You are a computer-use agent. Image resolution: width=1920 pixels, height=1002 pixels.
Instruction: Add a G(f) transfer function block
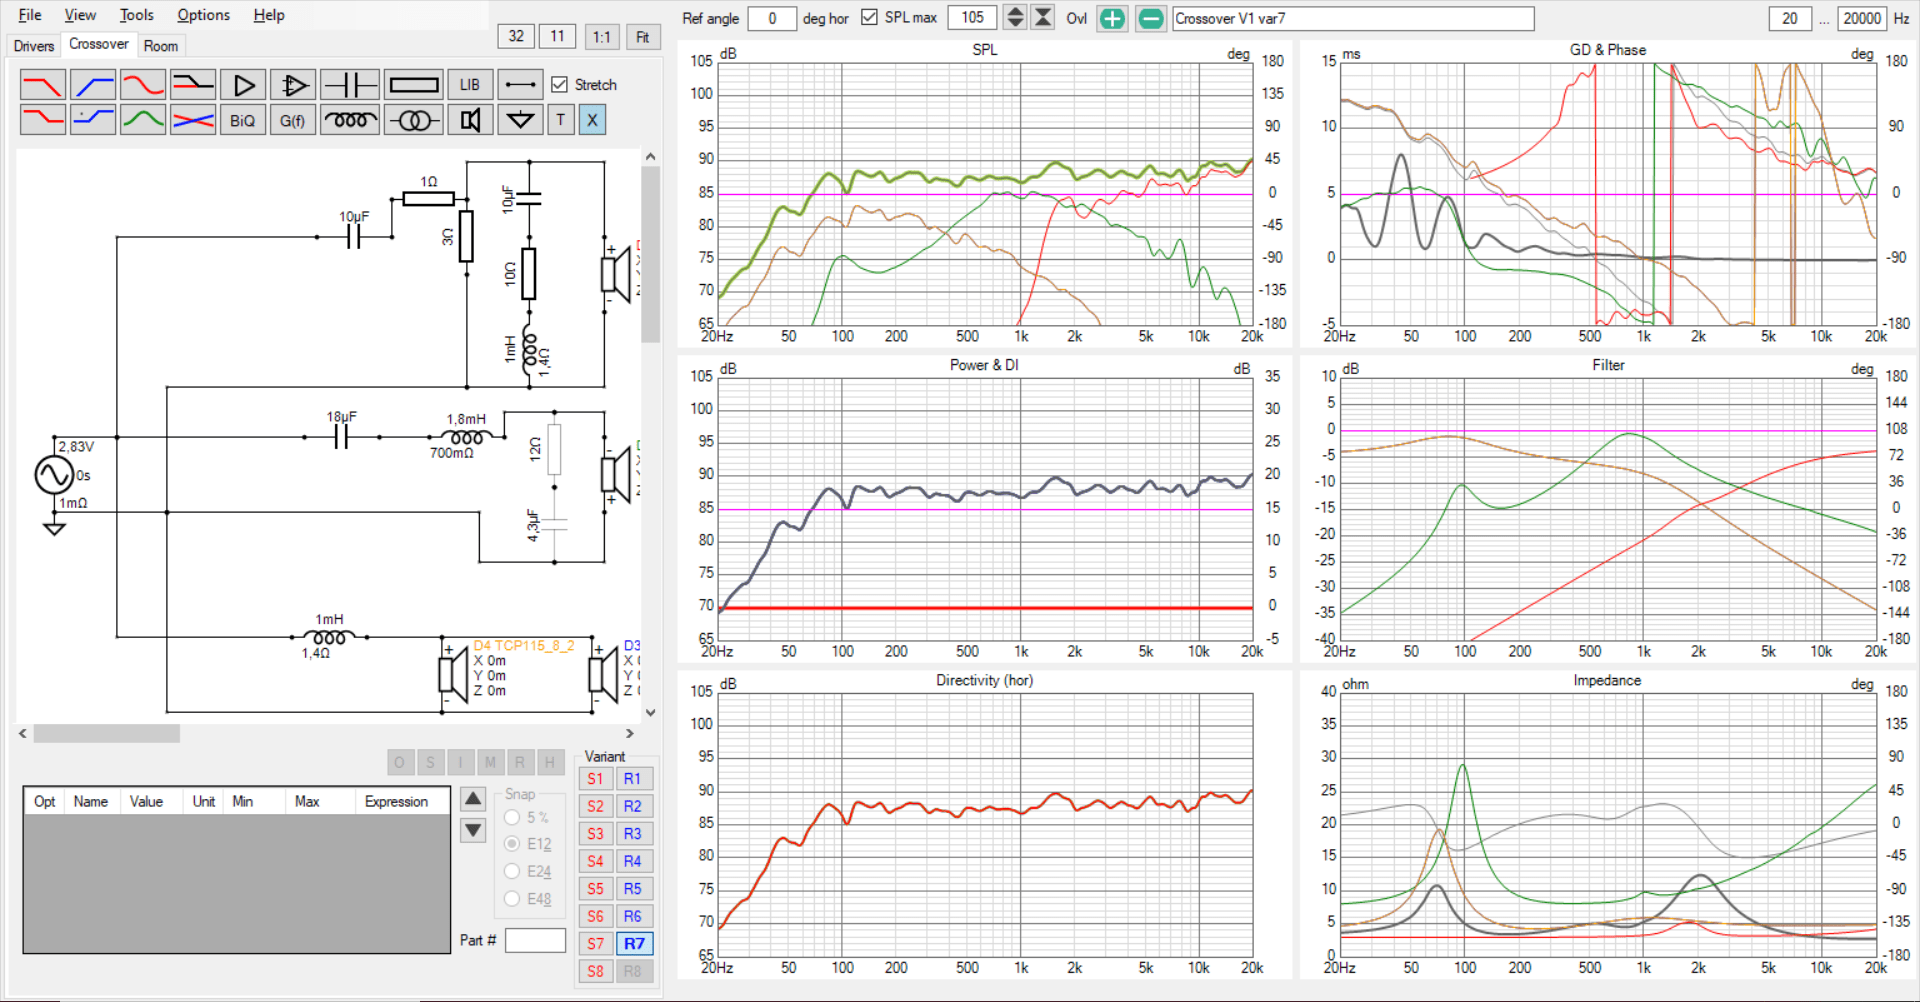click(x=293, y=120)
